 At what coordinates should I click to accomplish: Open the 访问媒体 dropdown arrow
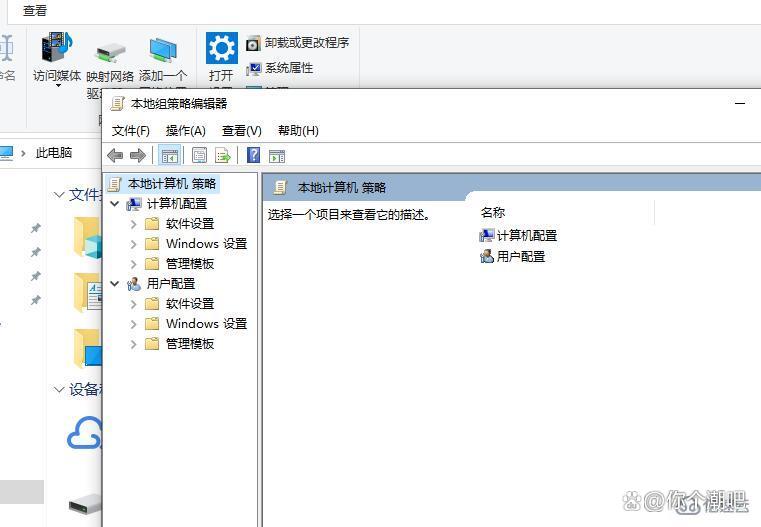[x=58, y=86]
